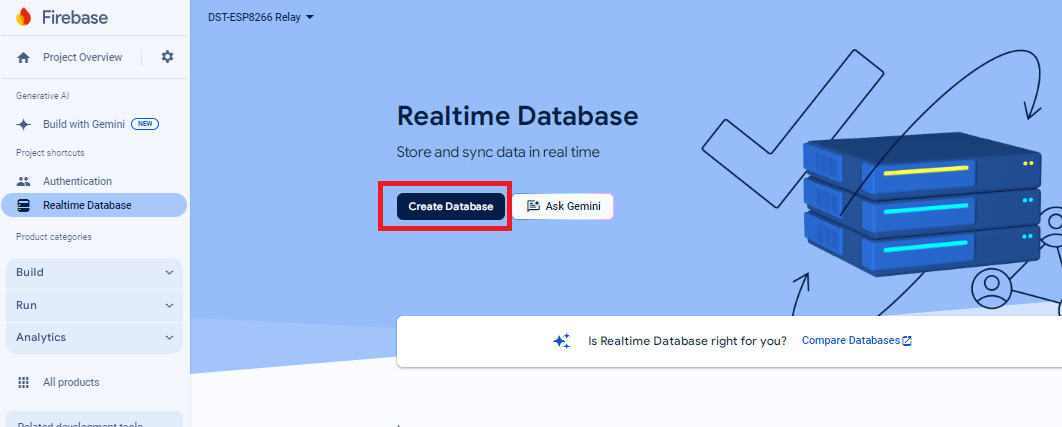This screenshot has width=1062, height=427.
Task: Open the DST-ESP8266 Relay project dropdown
Action: pos(261,17)
